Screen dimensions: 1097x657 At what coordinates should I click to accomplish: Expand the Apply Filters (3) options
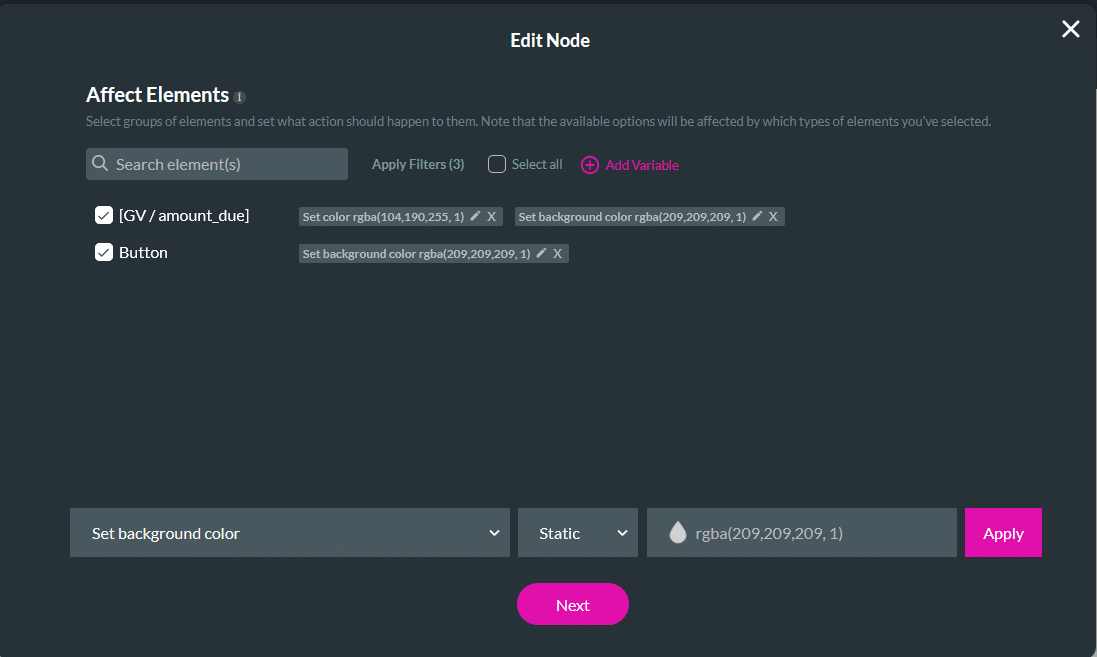417,164
